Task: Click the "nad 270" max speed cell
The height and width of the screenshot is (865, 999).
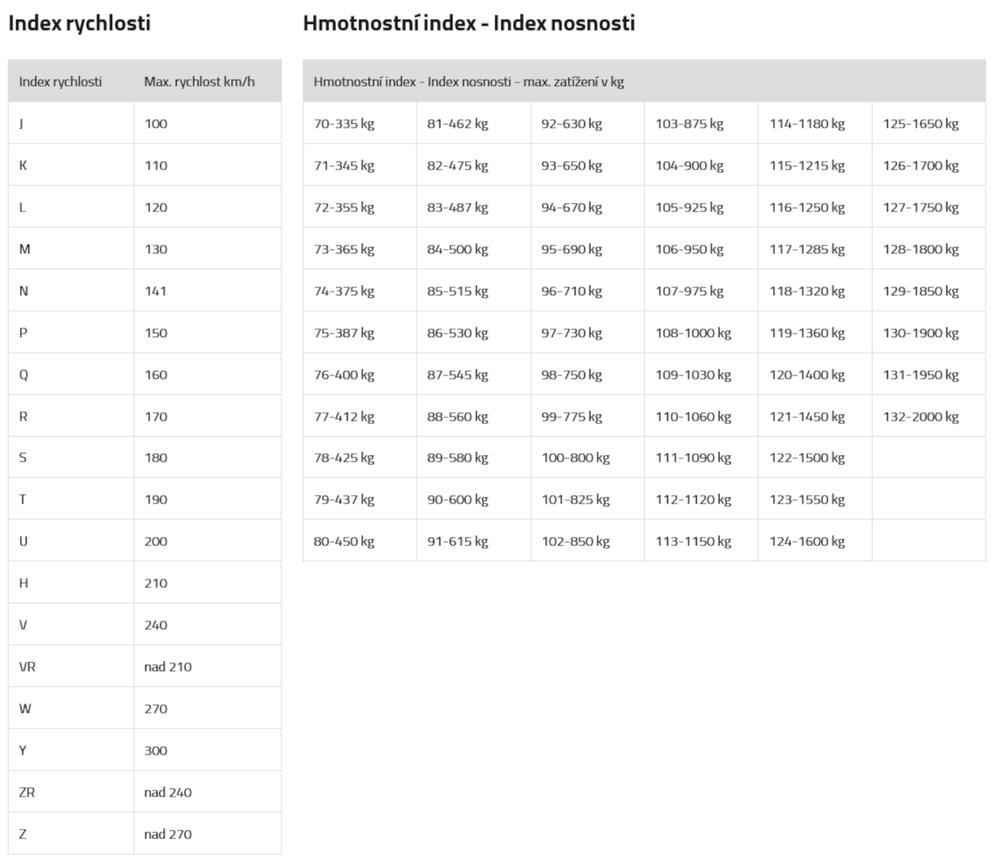Action: (167, 834)
